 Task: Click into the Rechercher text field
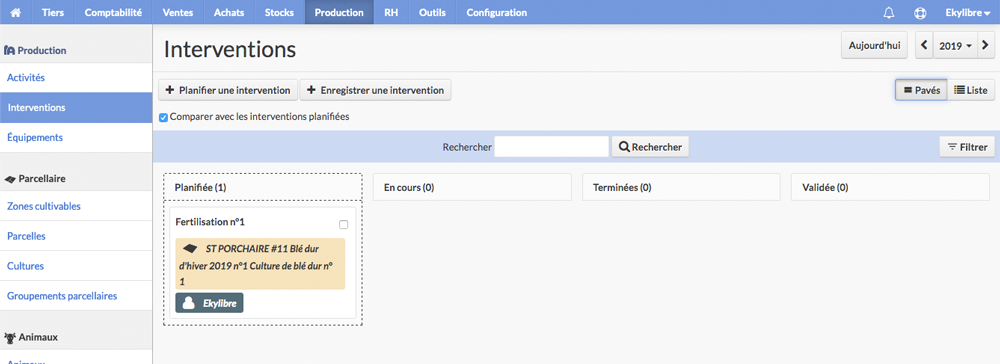tap(552, 147)
